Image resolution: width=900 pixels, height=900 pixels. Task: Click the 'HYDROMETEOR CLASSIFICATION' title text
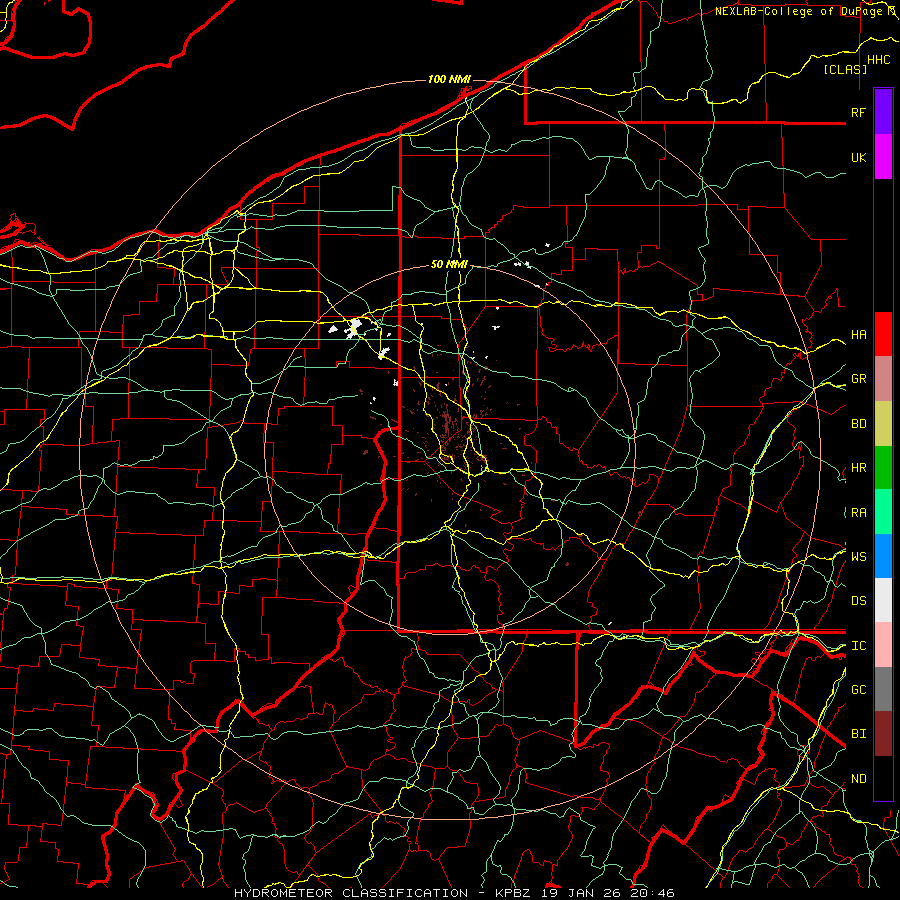pos(351,893)
